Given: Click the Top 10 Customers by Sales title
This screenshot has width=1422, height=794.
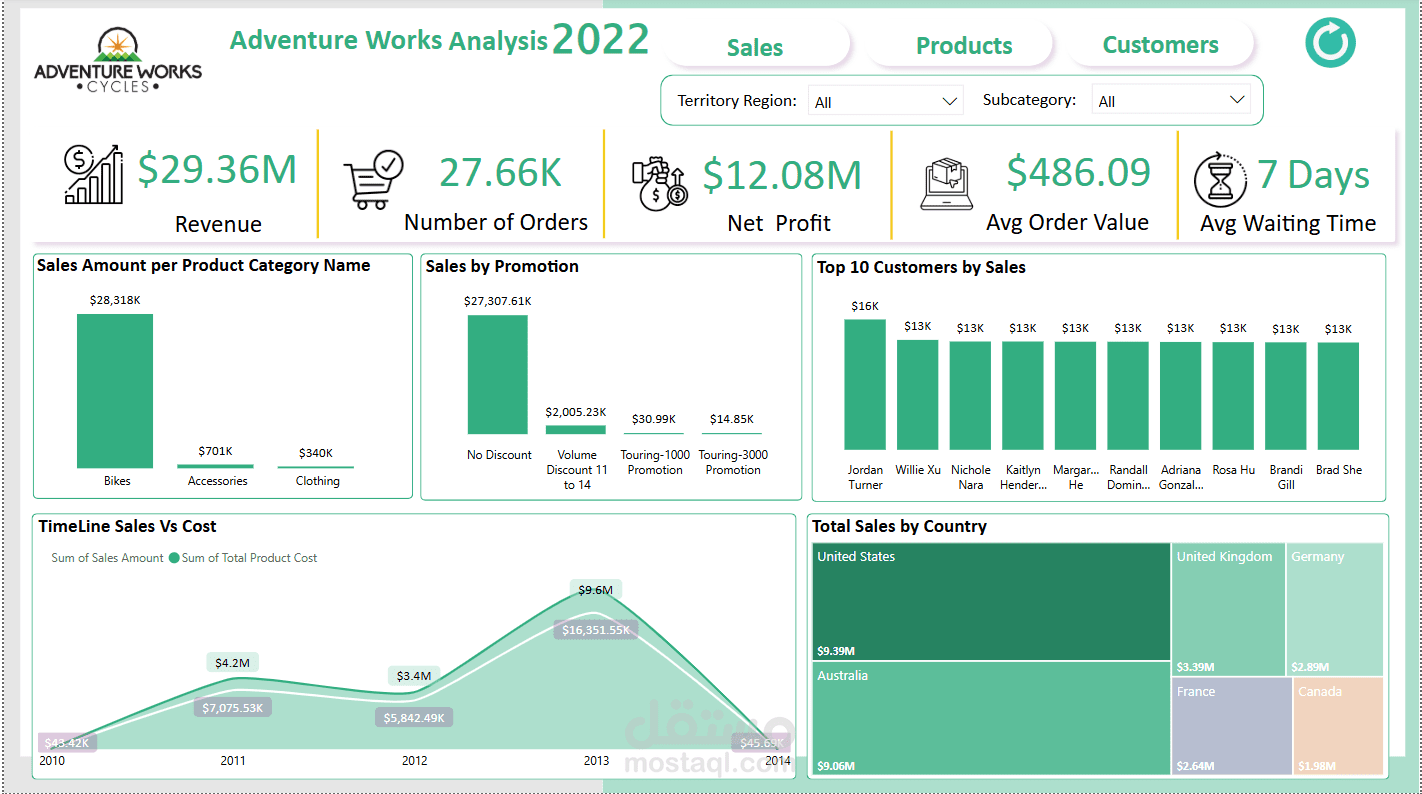Looking at the screenshot, I should (x=921, y=267).
